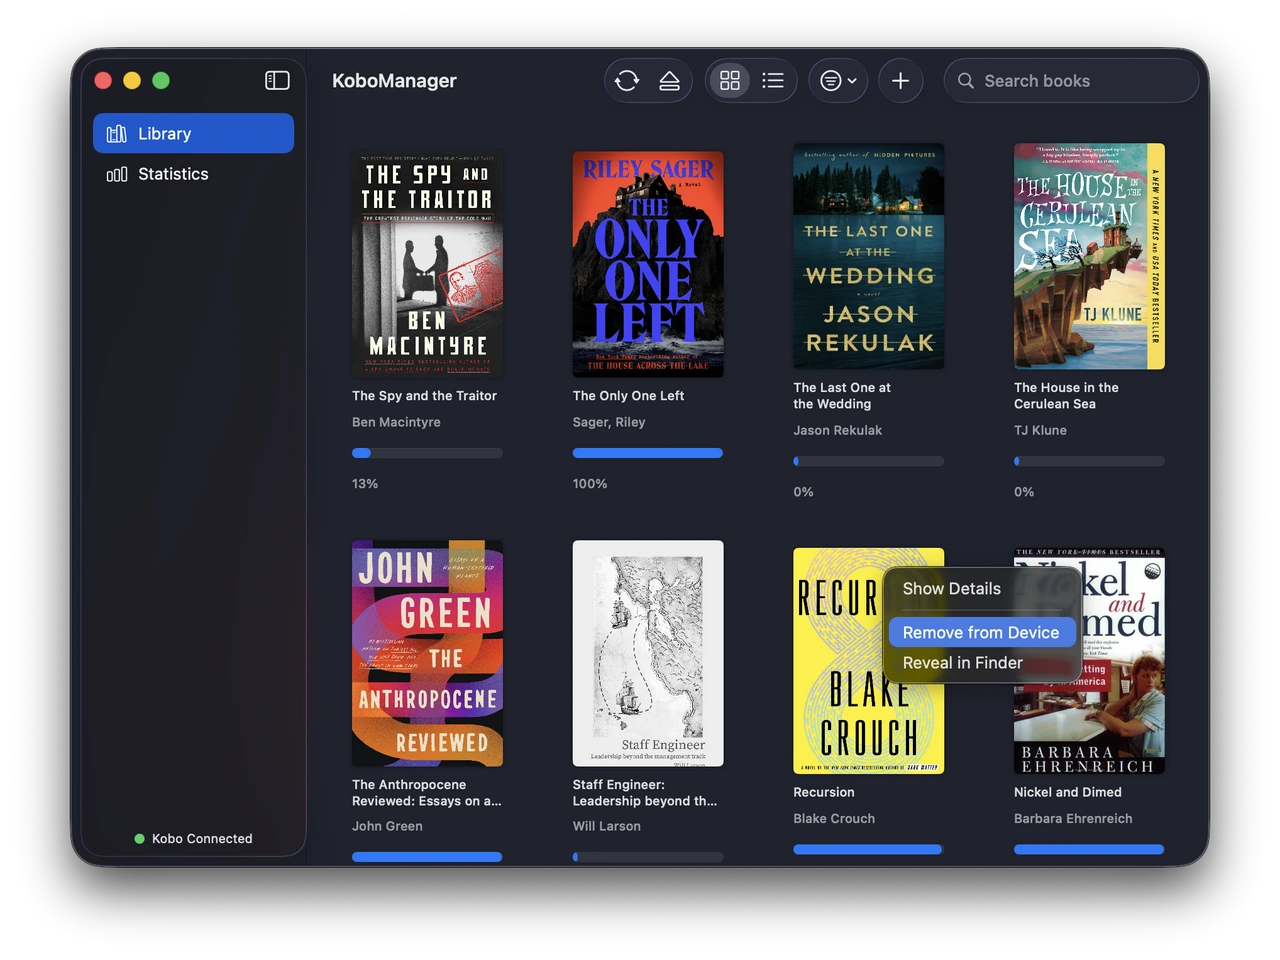Add a new book with plus button

coord(900,81)
